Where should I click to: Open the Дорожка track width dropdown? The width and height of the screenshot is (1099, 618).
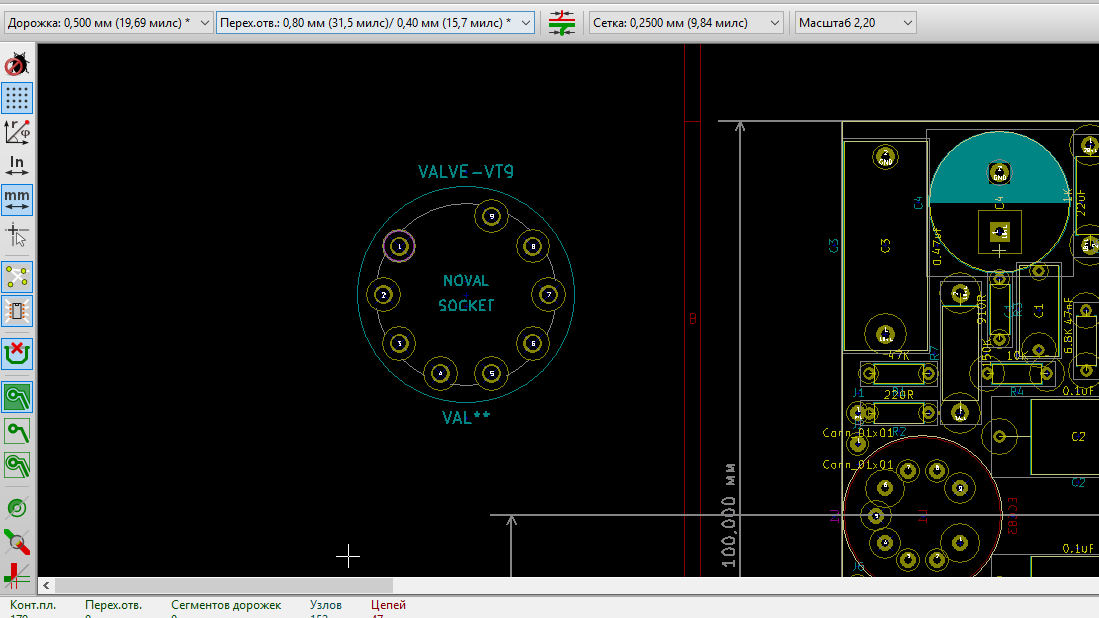click(109, 22)
